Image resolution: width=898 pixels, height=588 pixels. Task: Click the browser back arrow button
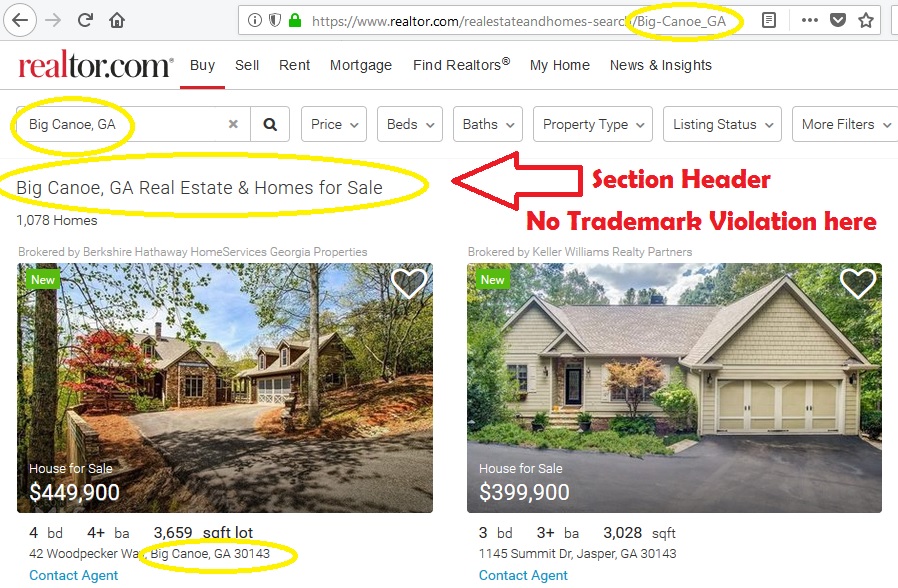[20, 21]
